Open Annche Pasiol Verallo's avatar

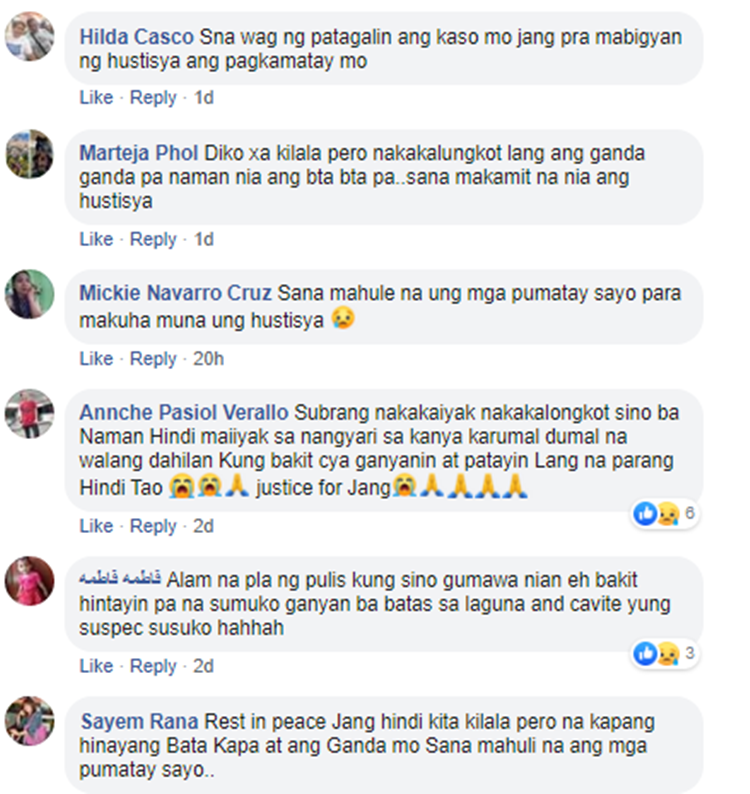coord(29,414)
